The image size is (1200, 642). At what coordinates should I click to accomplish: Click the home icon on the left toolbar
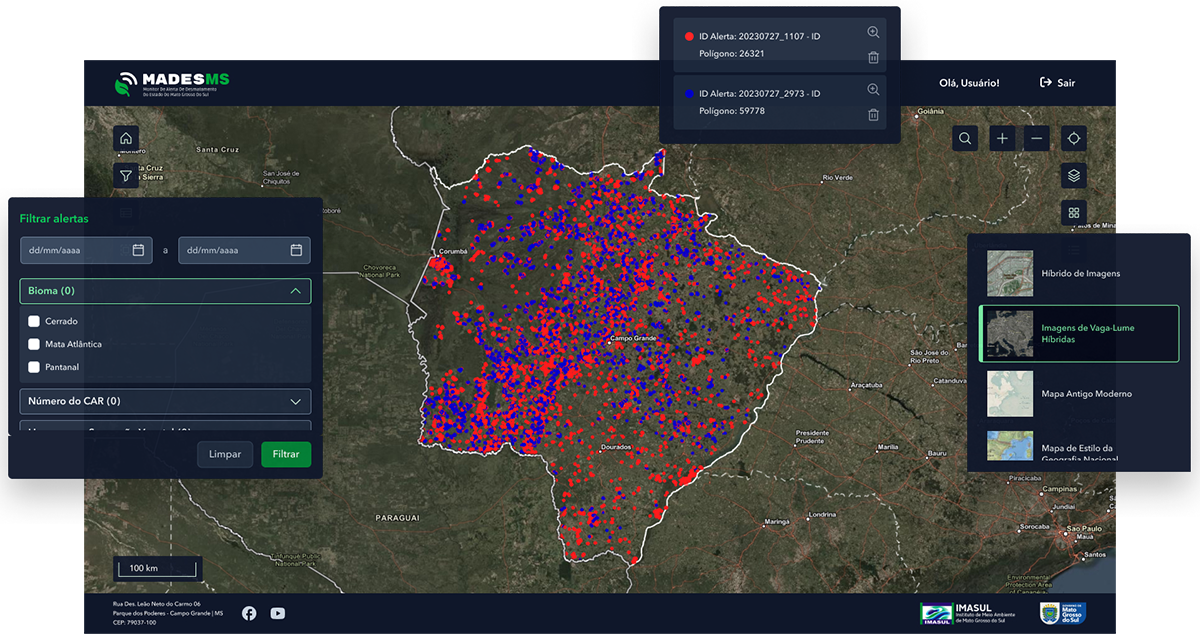[125, 138]
